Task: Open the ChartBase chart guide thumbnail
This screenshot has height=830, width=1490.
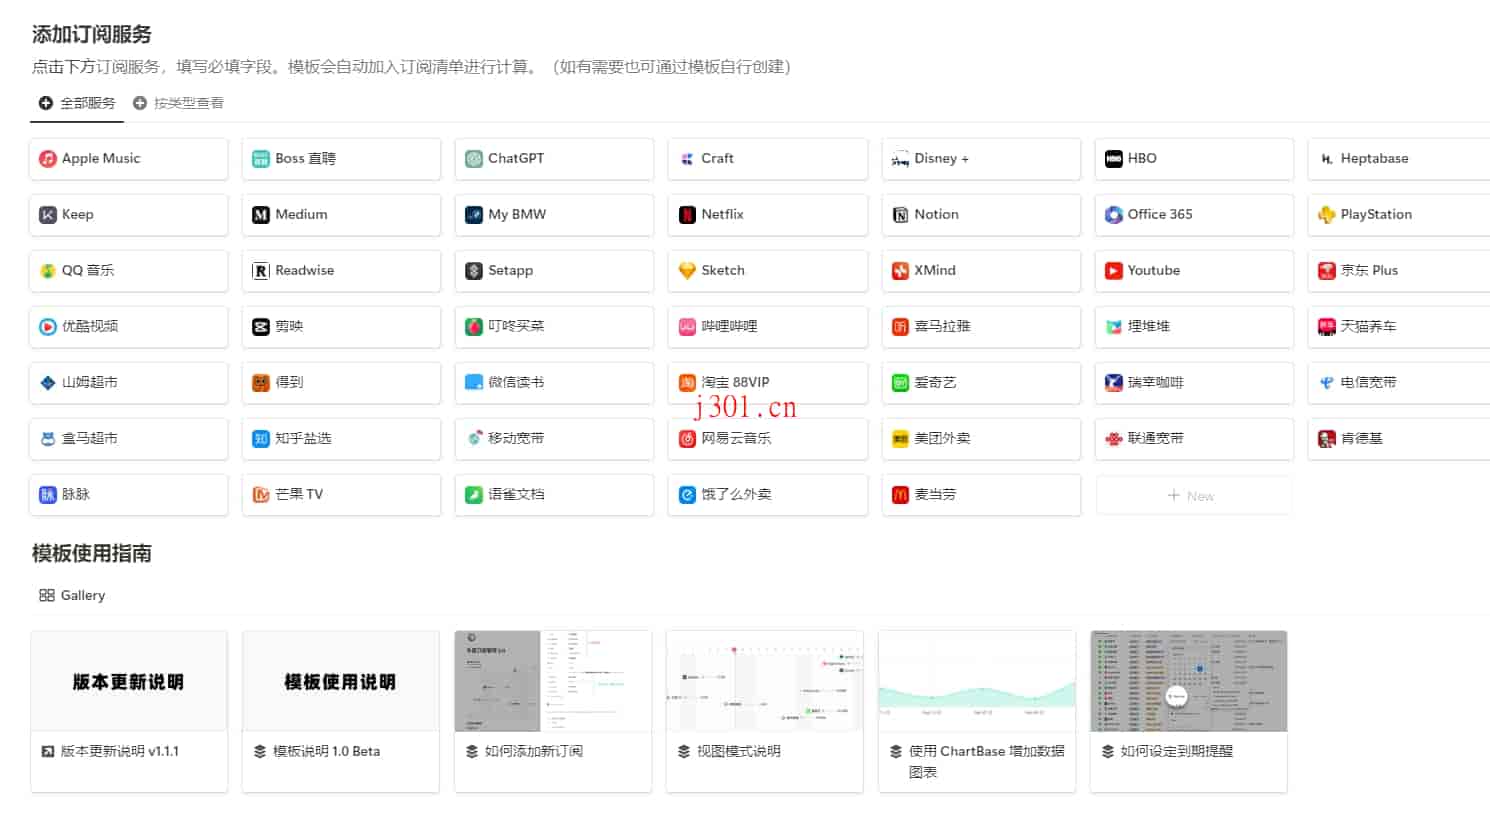Action: (977, 681)
